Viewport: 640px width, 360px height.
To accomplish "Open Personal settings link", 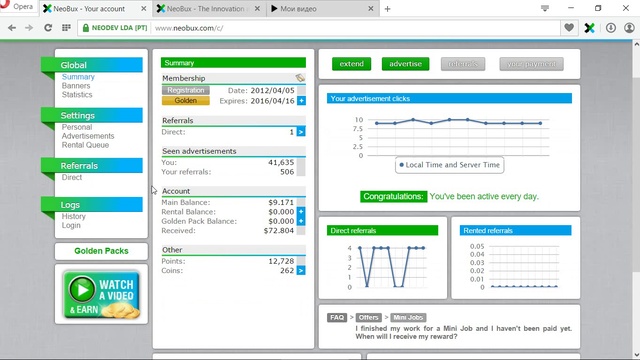I will (77, 127).
